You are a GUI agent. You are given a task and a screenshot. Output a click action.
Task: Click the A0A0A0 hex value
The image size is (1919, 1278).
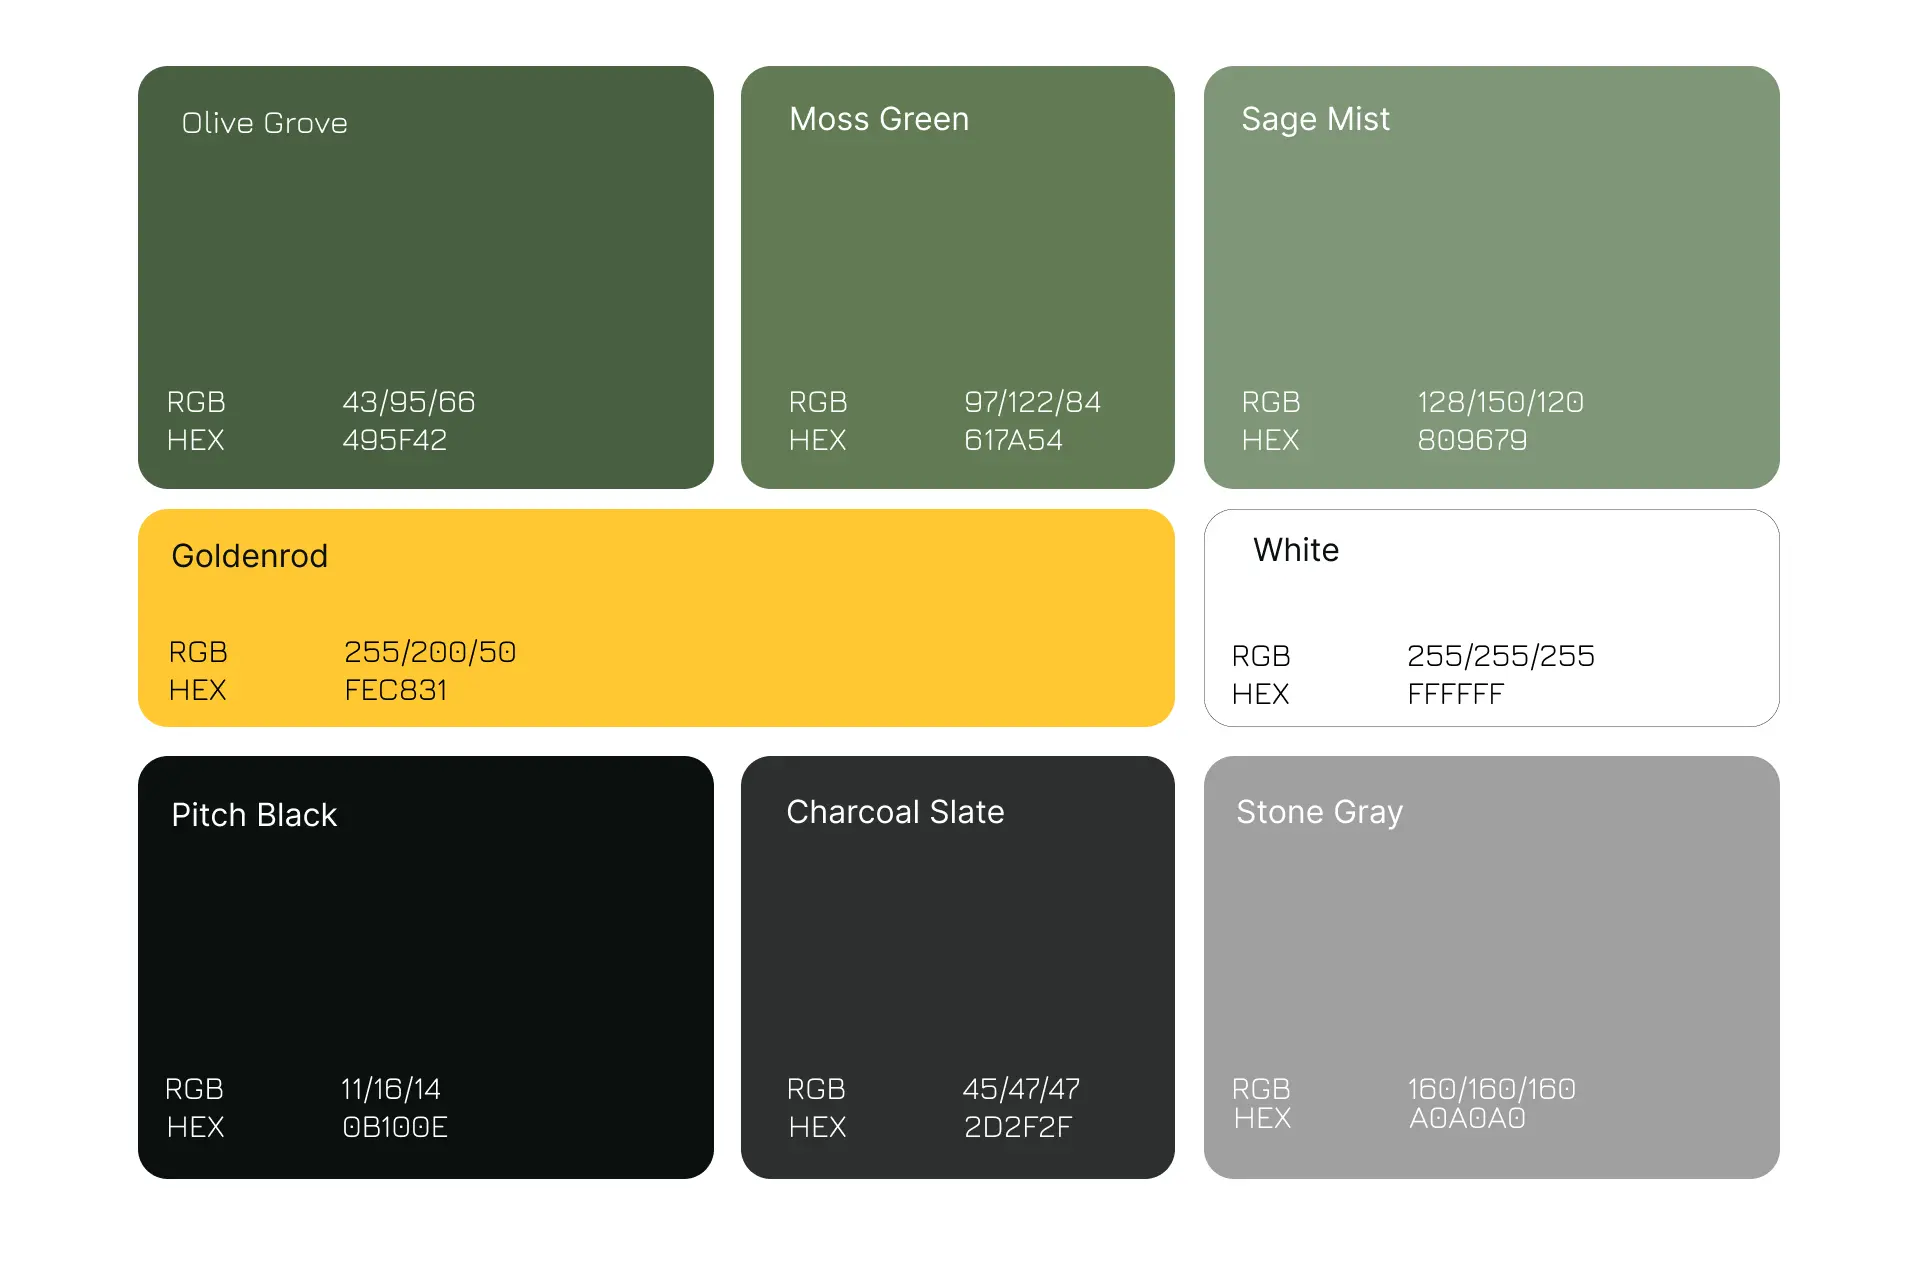pyautogui.click(x=1466, y=1118)
